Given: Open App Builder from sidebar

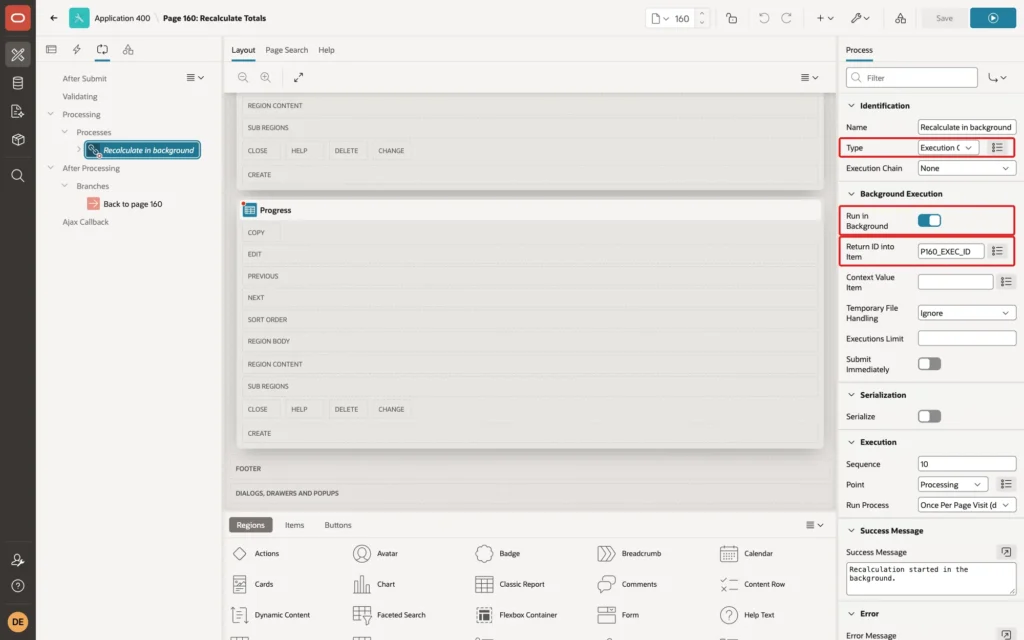Looking at the screenshot, I should point(18,55).
